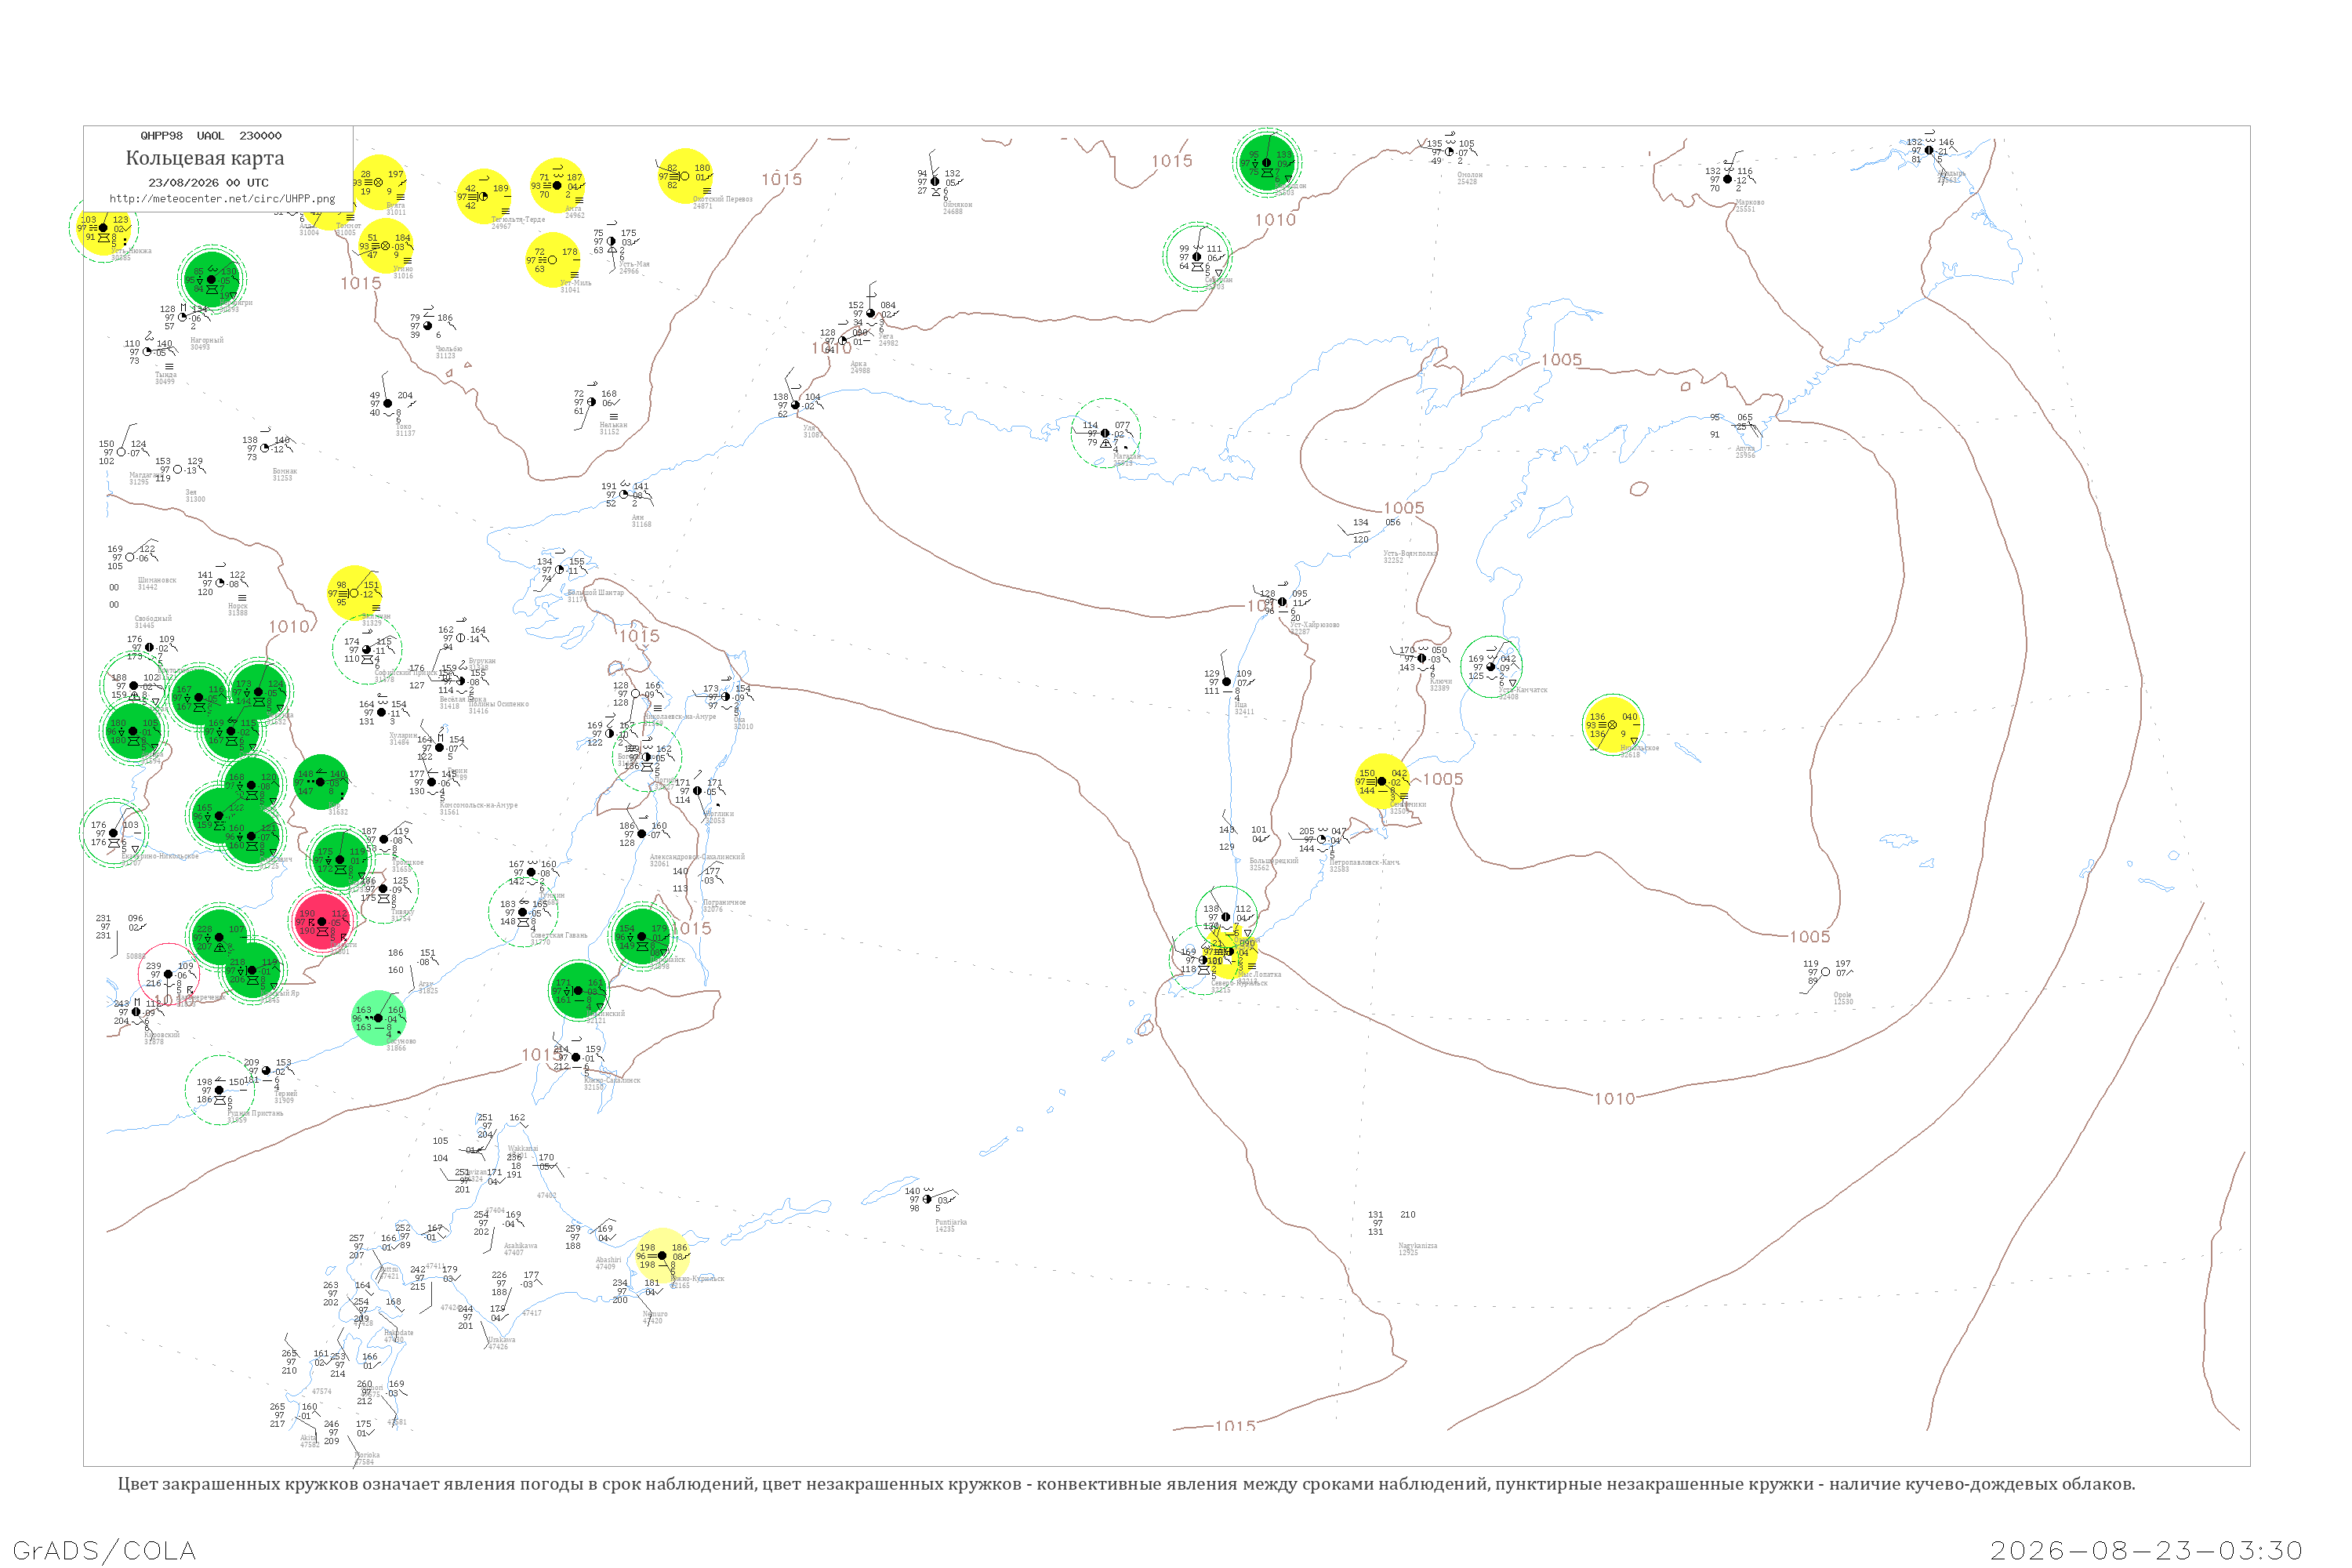Click the 1015 isobar label at map bottom
The width and height of the screenshot is (2352, 1568).
1235,1427
